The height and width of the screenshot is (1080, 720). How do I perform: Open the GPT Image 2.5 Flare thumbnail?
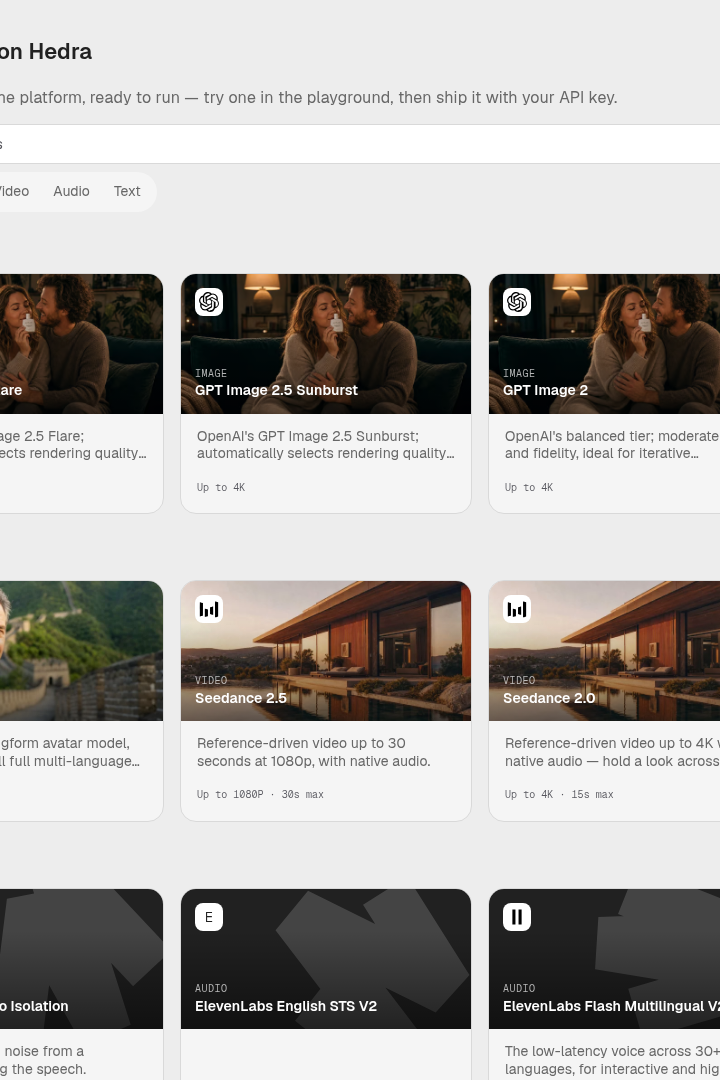[81, 344]
